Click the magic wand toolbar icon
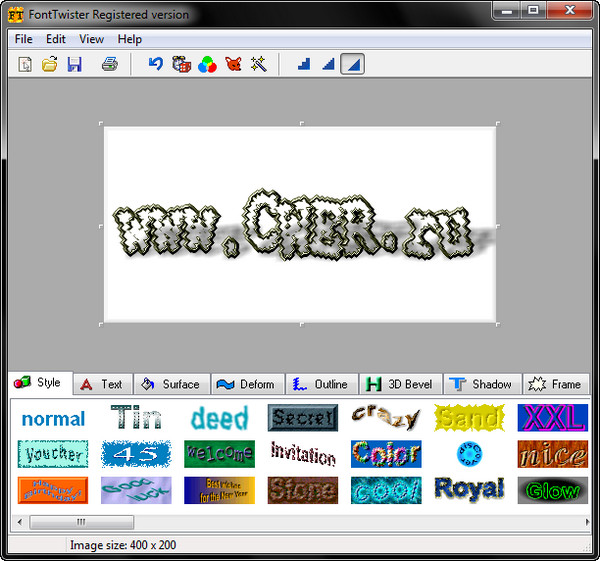This screenshot has width=600, height=561. 259,64
